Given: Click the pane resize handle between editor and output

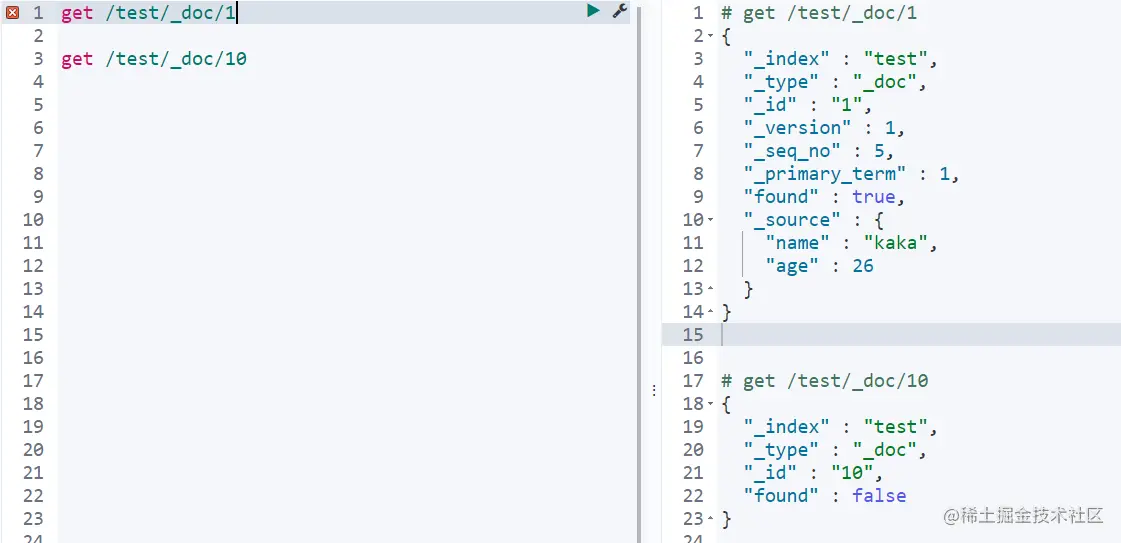Looking at the screenshot, I should click(653, 390).
